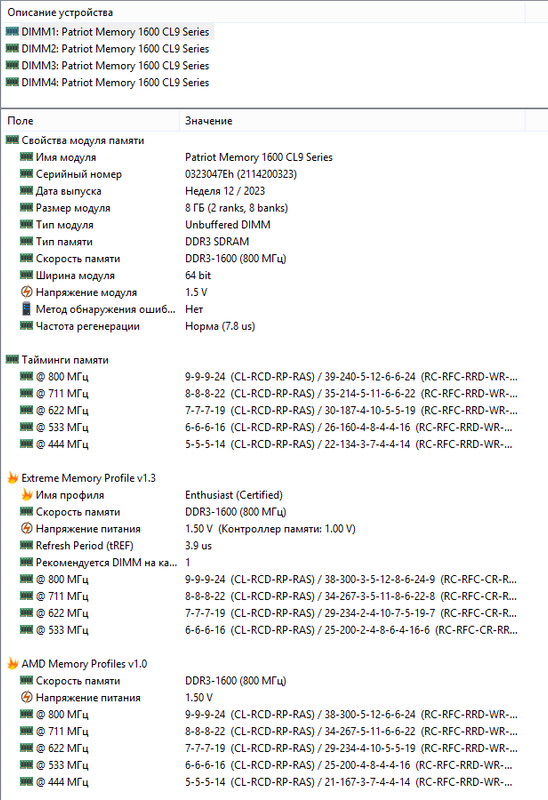This screenshot has height=800, width=548.
Task: Click the DIMM4 memory chip icon
Action: pyautogui.click(x=12, y=82)
